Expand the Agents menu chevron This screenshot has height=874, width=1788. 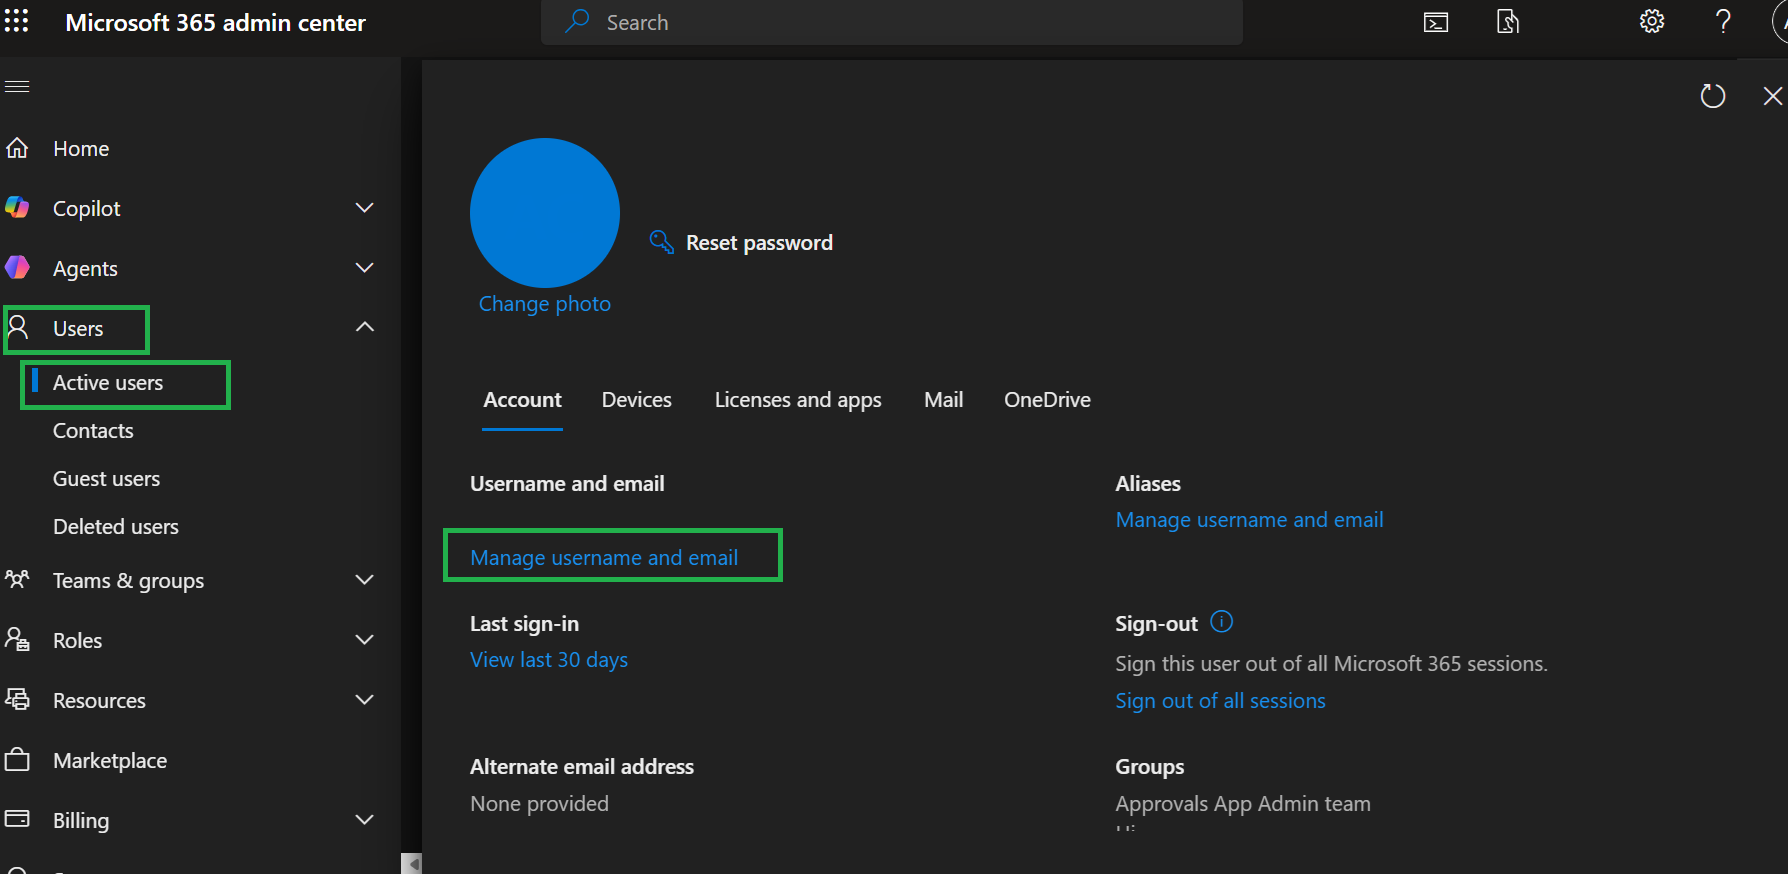coord(365,268)
